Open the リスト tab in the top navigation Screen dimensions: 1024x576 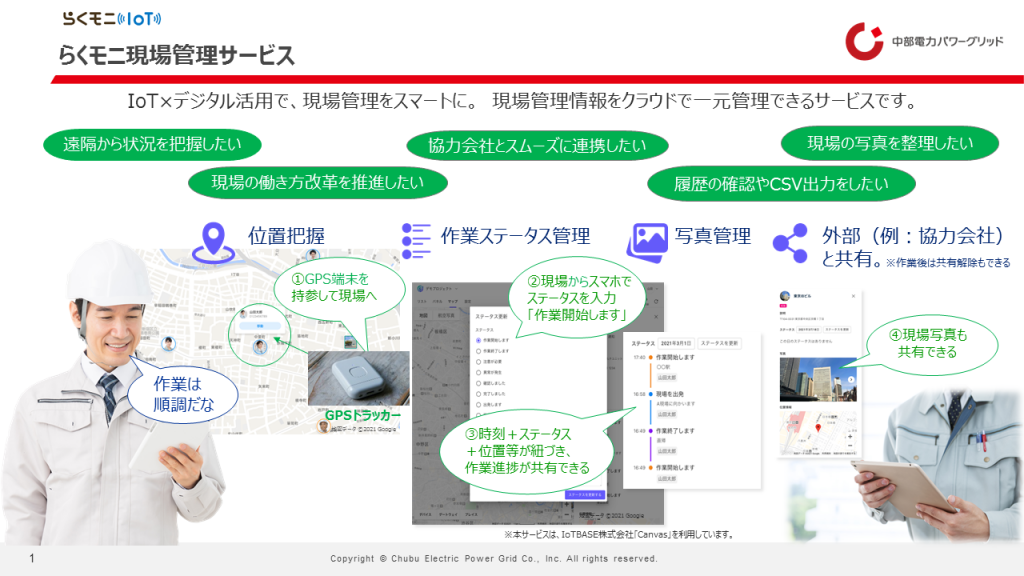422,302
